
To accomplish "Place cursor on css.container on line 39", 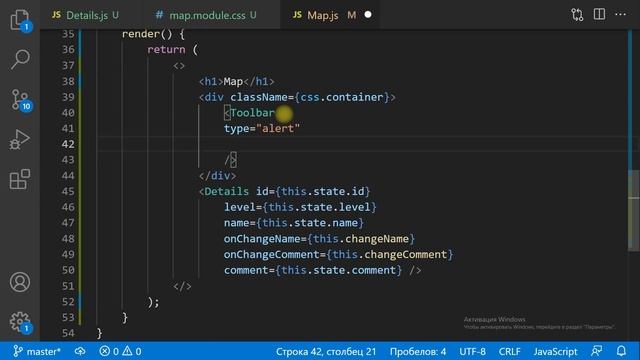I will (x=342, y=97).
